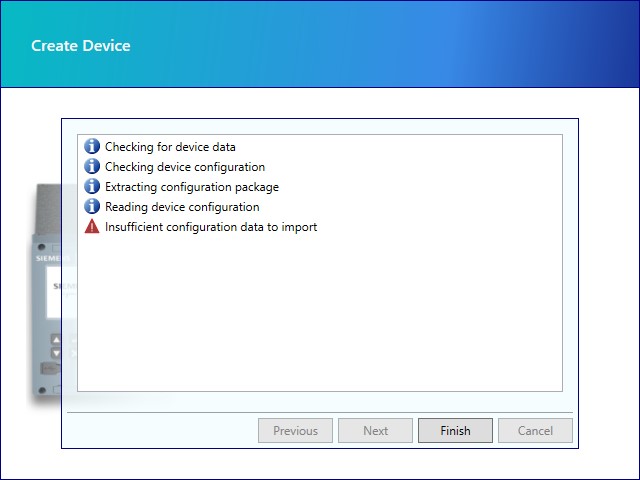The height and width of the screenshot is (480, 640).
Task: Click the Cancel button
Action: 535,431
